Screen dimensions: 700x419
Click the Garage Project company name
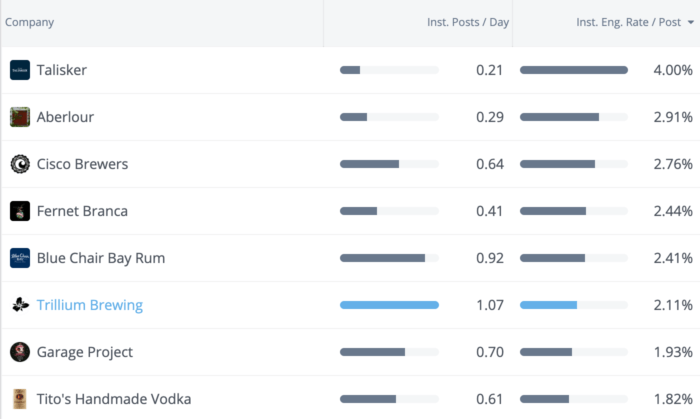pyautogui.click(x=85, y=352)
